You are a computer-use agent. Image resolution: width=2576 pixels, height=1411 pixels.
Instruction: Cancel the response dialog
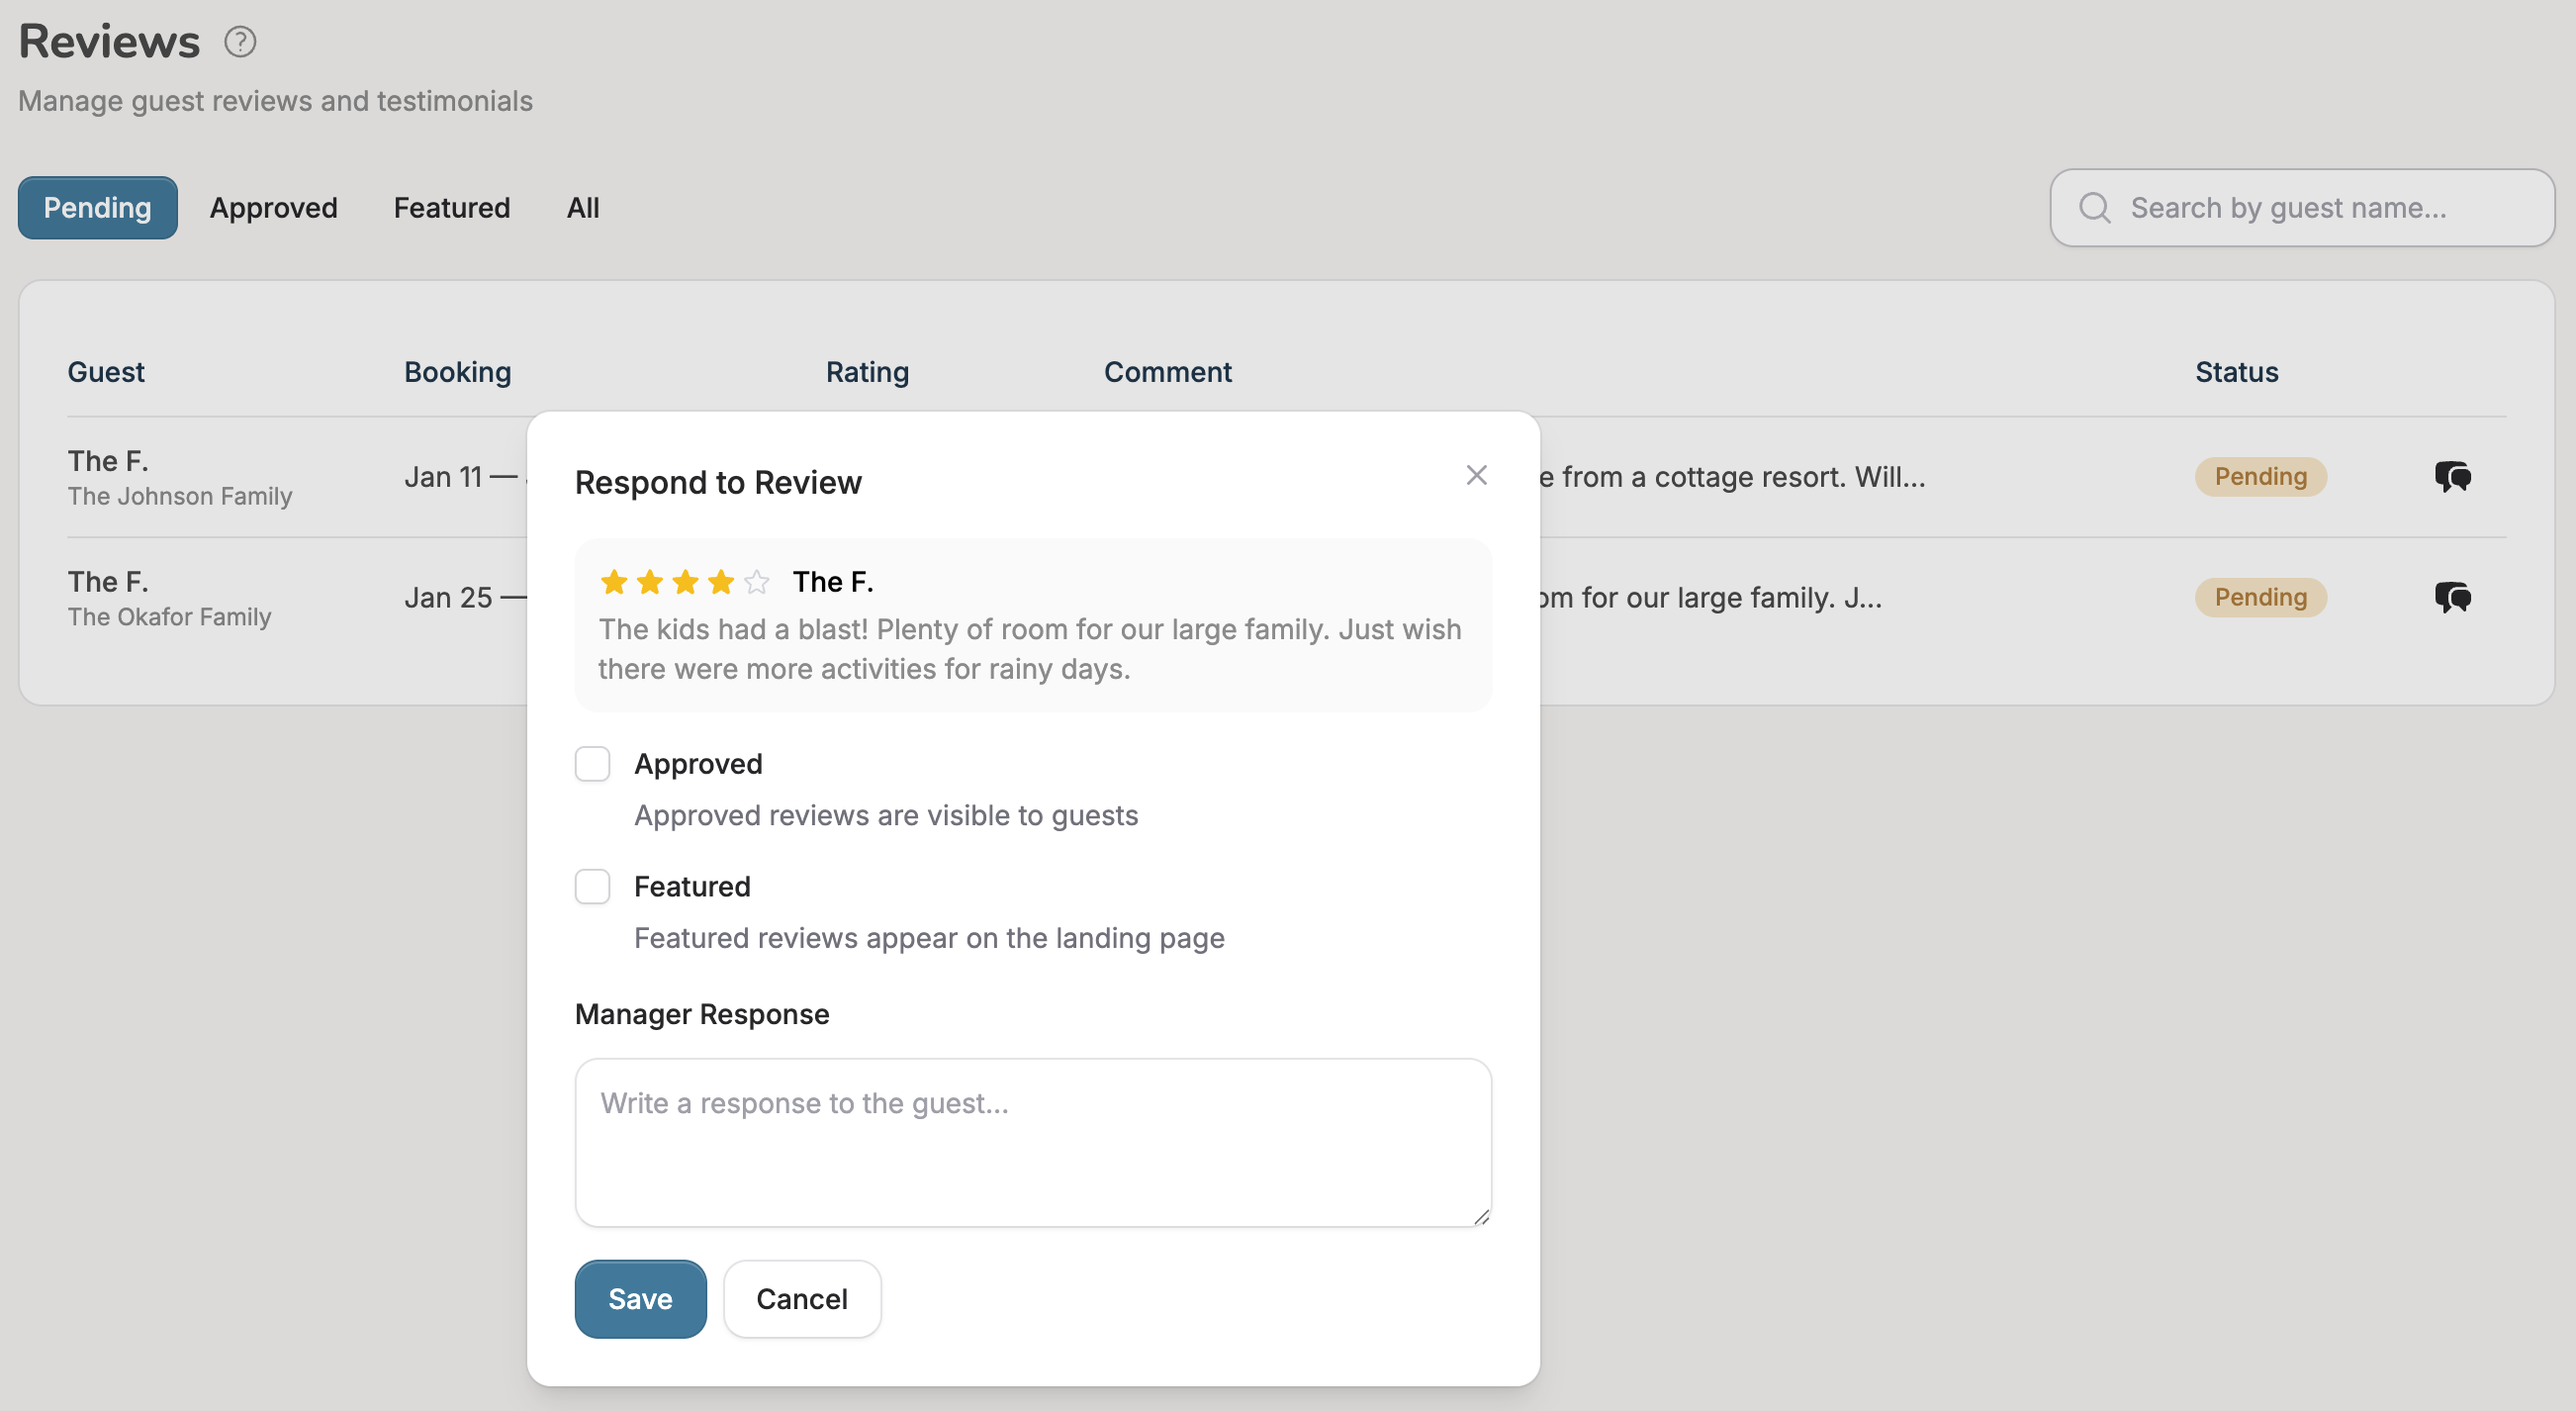(x=801, y=1298)
